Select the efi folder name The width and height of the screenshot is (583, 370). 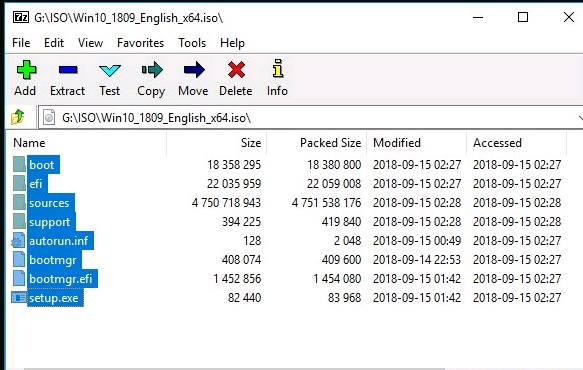click(36, 184)
